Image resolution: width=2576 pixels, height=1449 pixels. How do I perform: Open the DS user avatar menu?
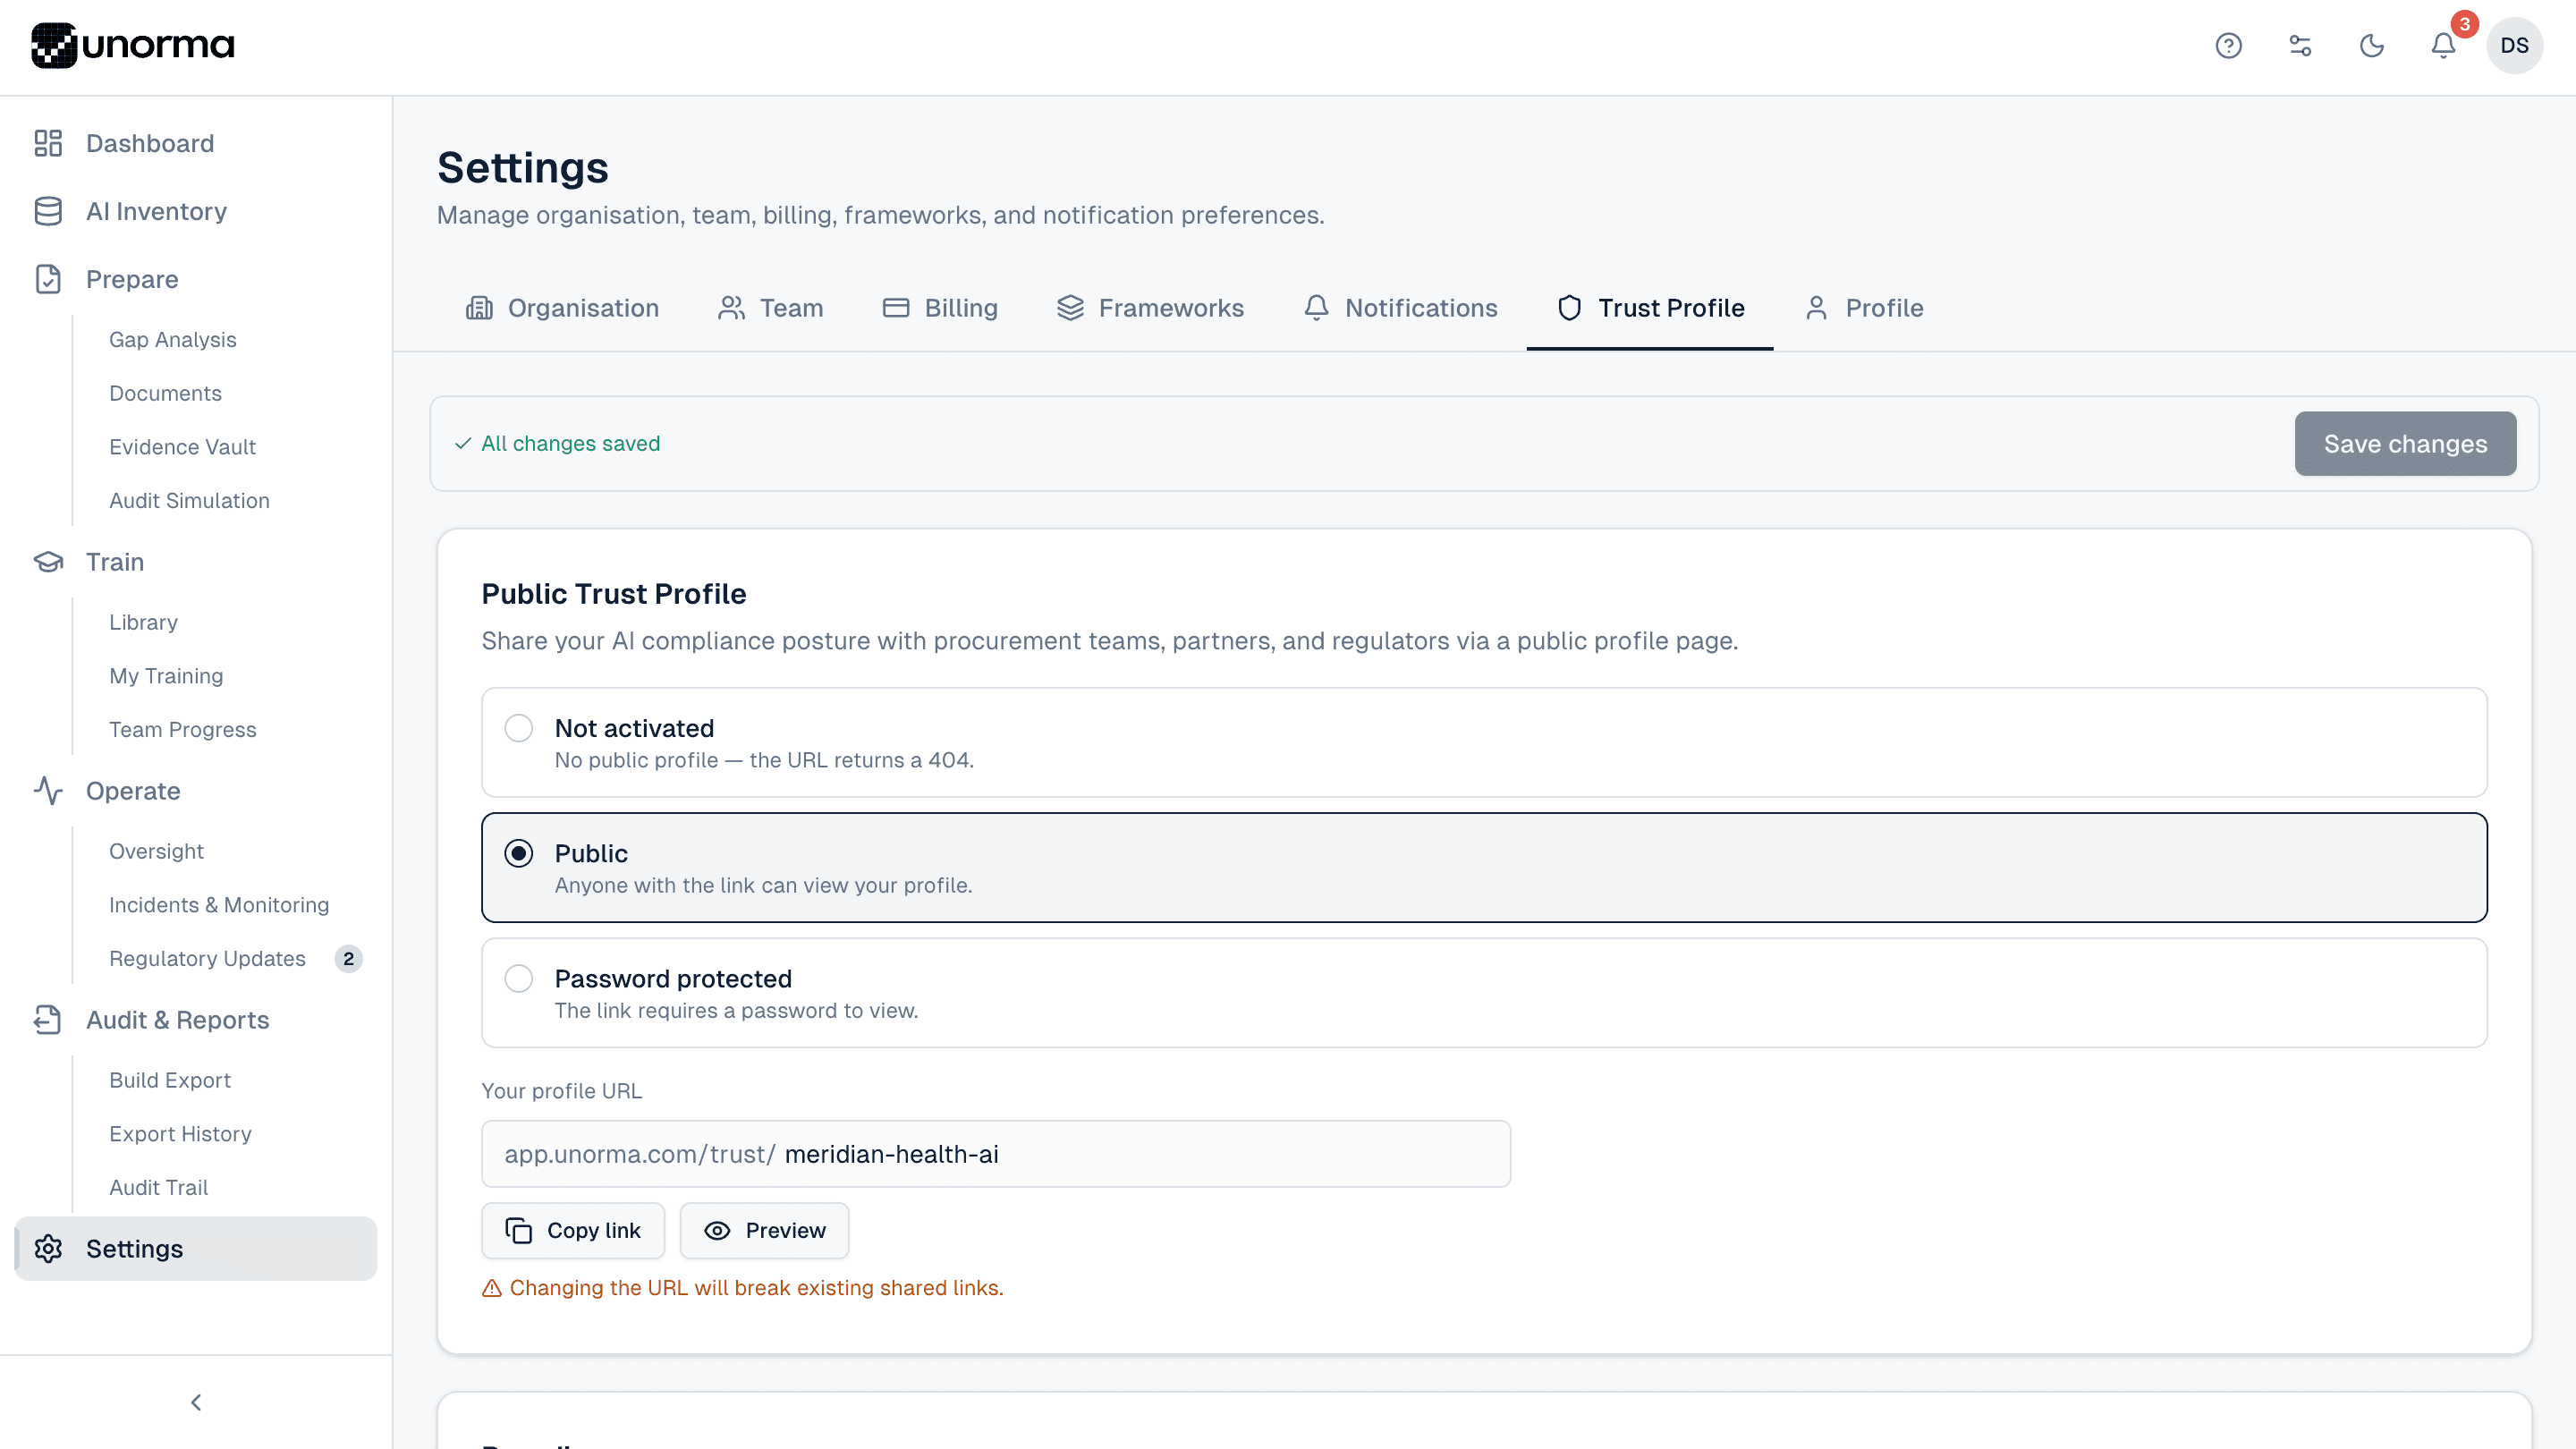pos(2514,45)
